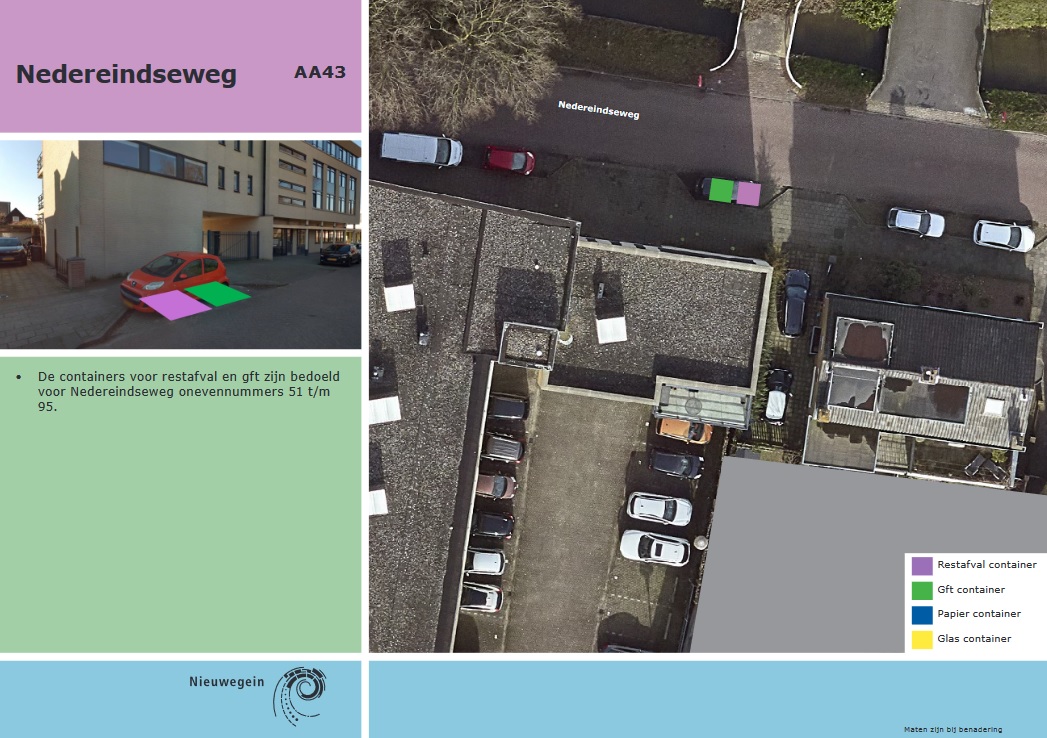1047x738 pixels.
Task: Click the purple container marker in street photo
Action: point(175,305)
